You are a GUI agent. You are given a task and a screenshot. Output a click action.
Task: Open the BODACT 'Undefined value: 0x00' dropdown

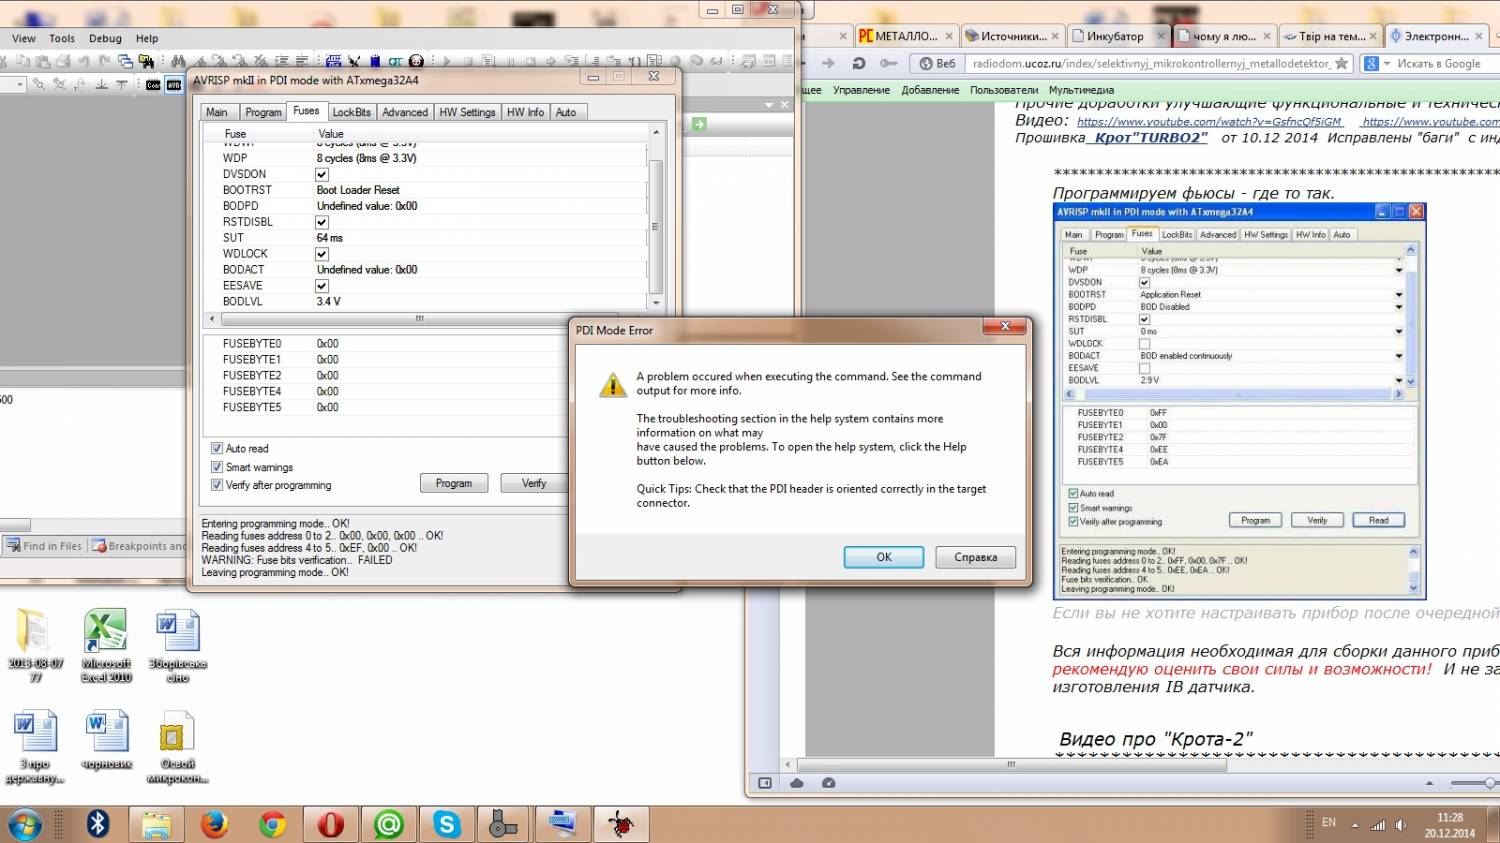480,270
